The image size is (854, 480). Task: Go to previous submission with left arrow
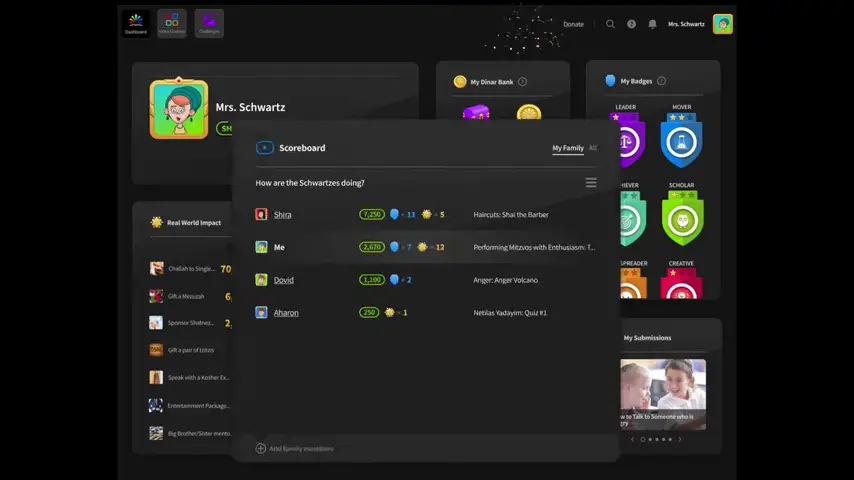(x=632, y=439)
